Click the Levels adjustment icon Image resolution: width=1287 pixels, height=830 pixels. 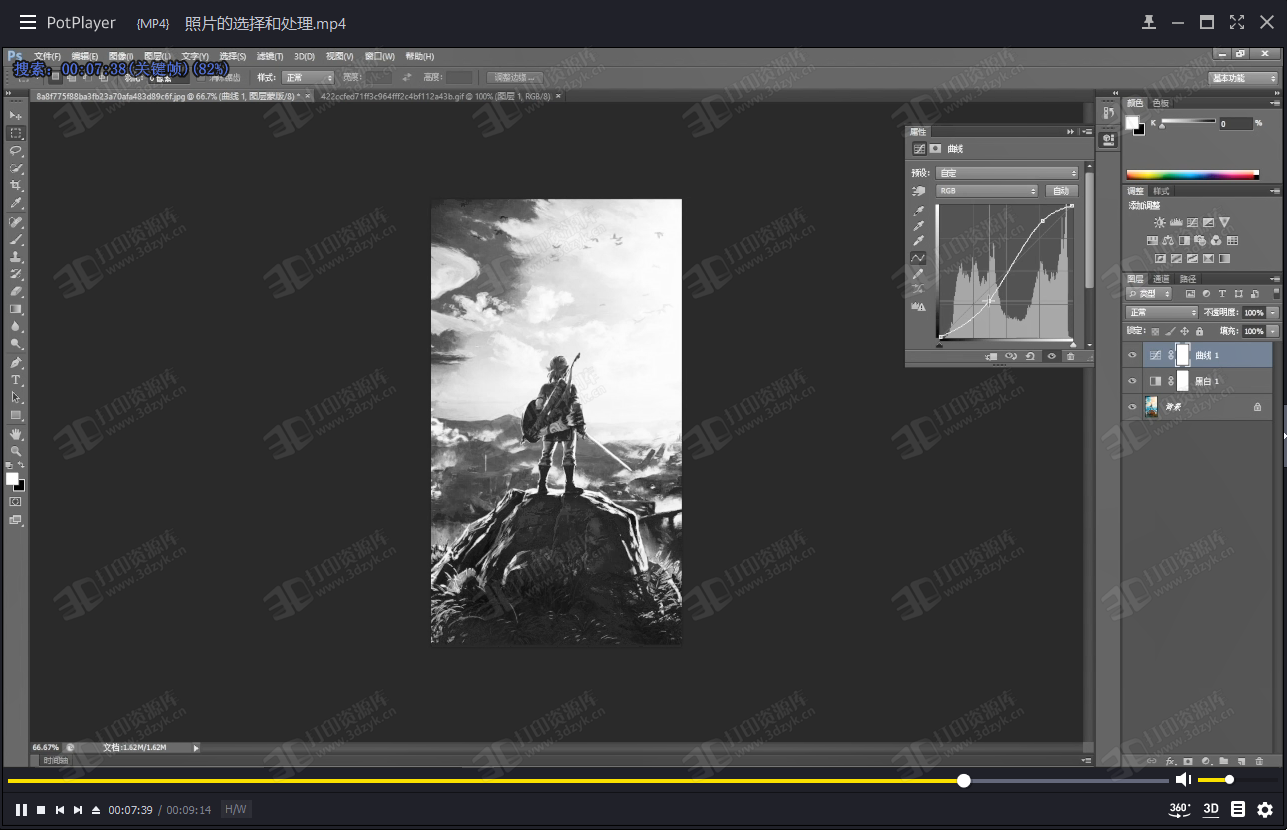1176,223
